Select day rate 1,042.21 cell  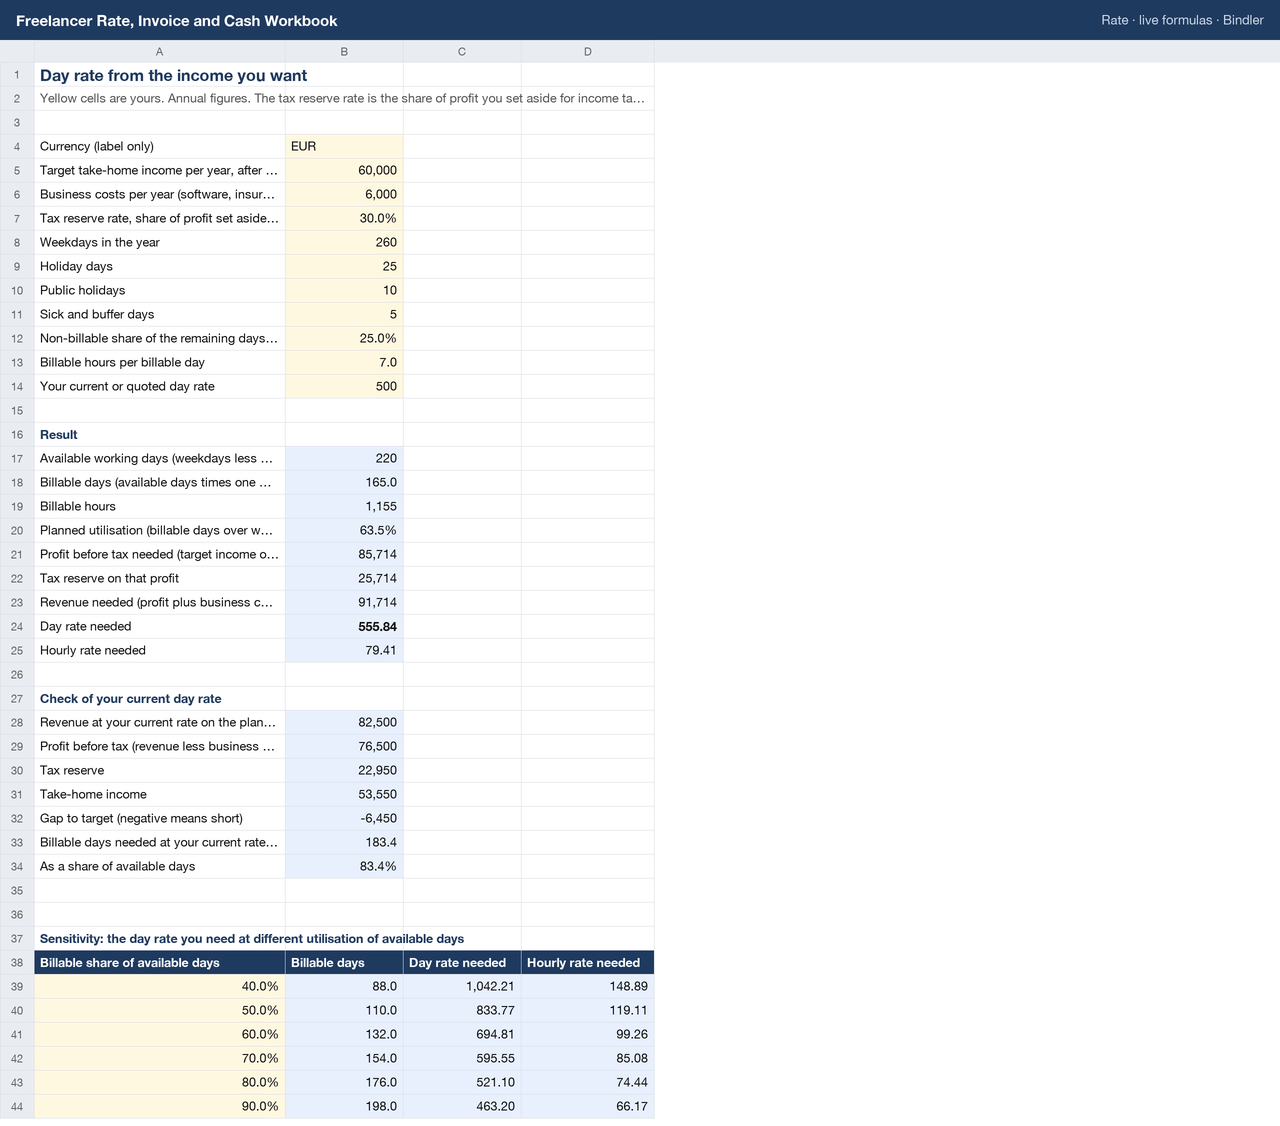tap(462, 986)
